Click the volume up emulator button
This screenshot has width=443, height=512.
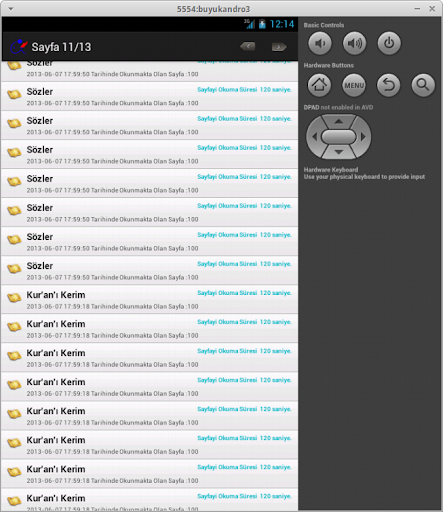click(354, 43)
